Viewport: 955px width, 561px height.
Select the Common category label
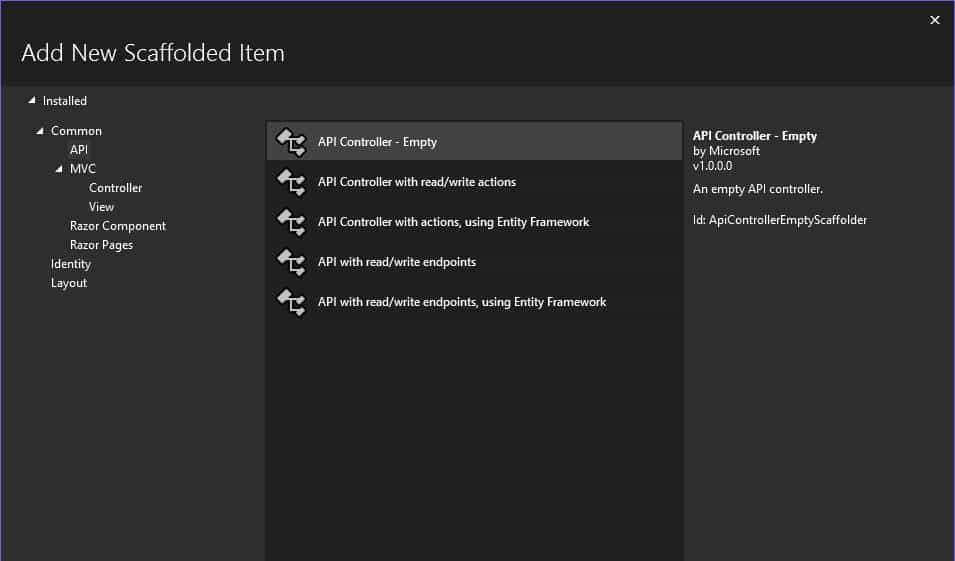point(76,130)
